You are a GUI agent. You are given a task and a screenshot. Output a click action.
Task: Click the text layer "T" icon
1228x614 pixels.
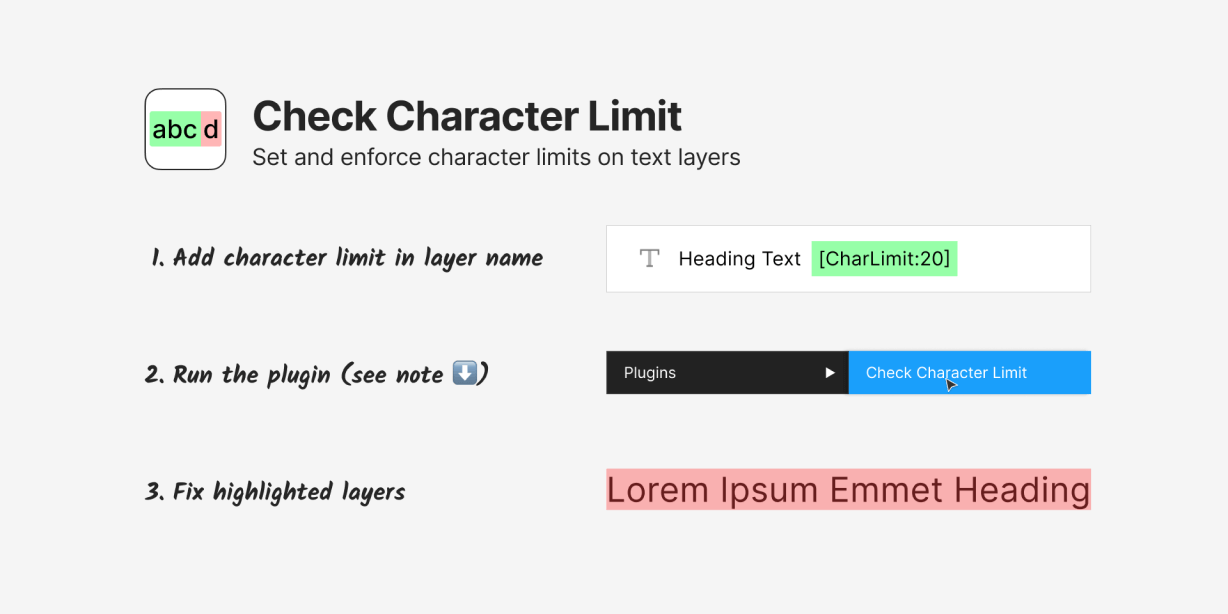tap(649, 258)
